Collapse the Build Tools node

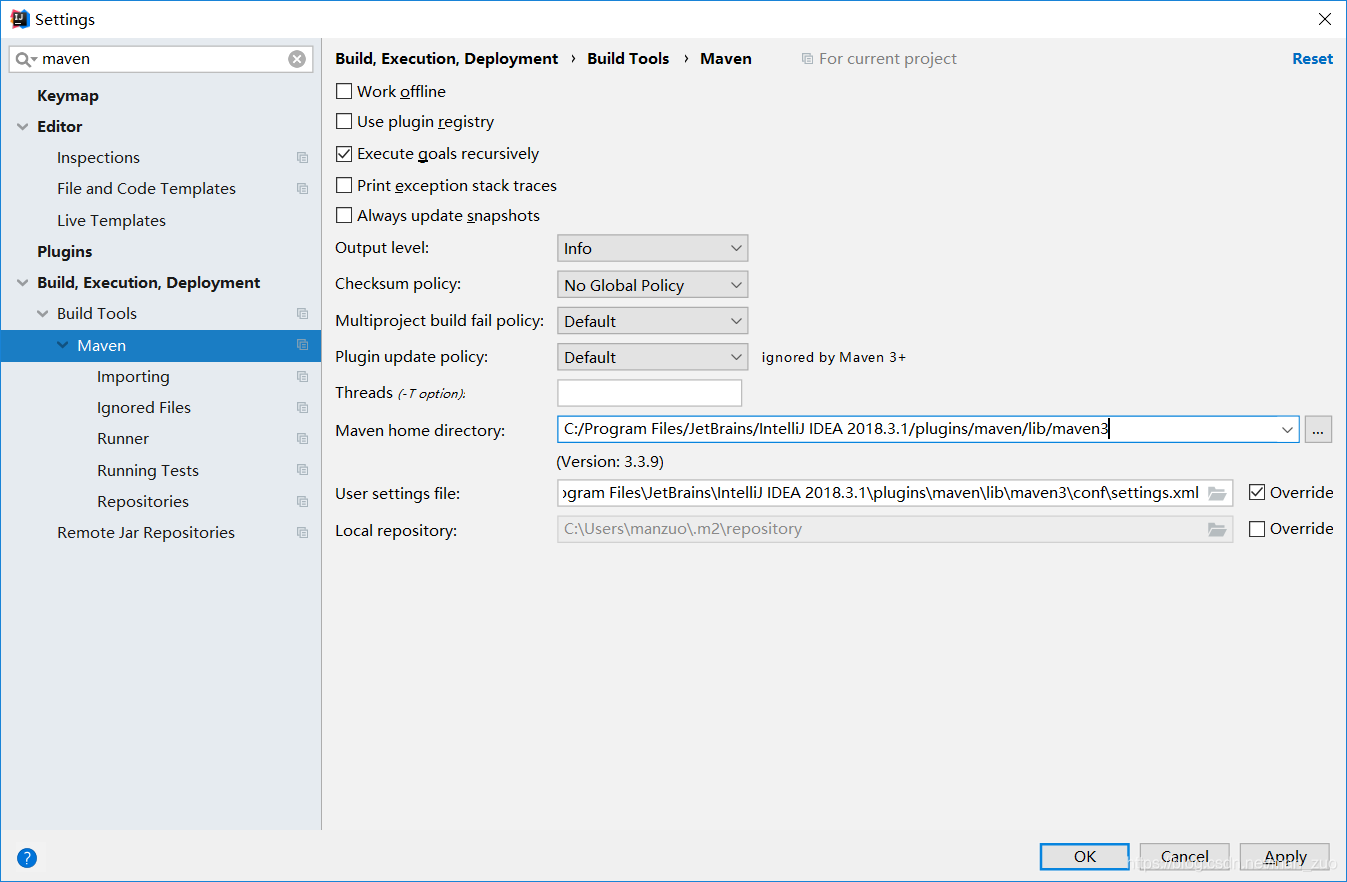[x=42, y=314]
